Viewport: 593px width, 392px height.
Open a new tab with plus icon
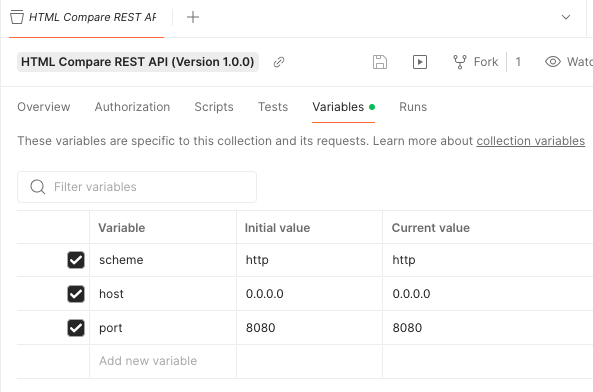[193, 17]
